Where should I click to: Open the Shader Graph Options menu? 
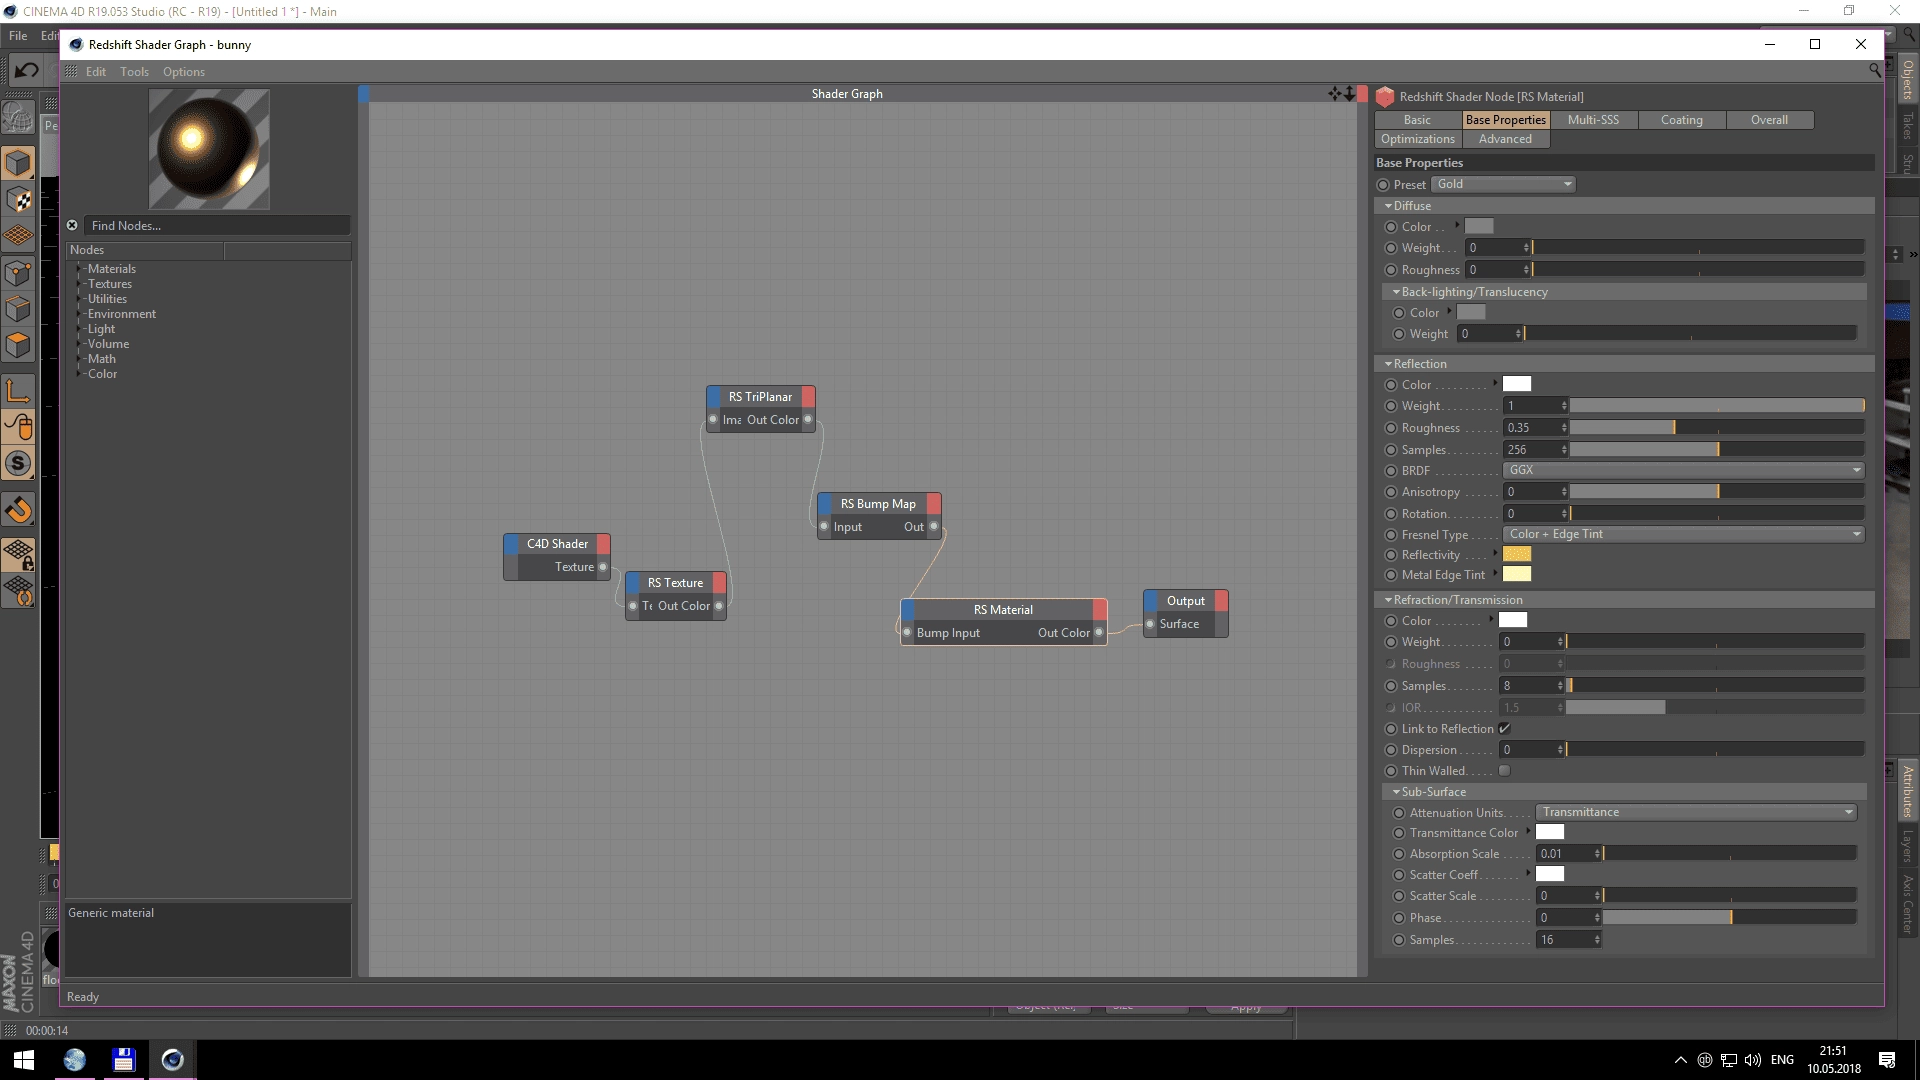point(184,72)
